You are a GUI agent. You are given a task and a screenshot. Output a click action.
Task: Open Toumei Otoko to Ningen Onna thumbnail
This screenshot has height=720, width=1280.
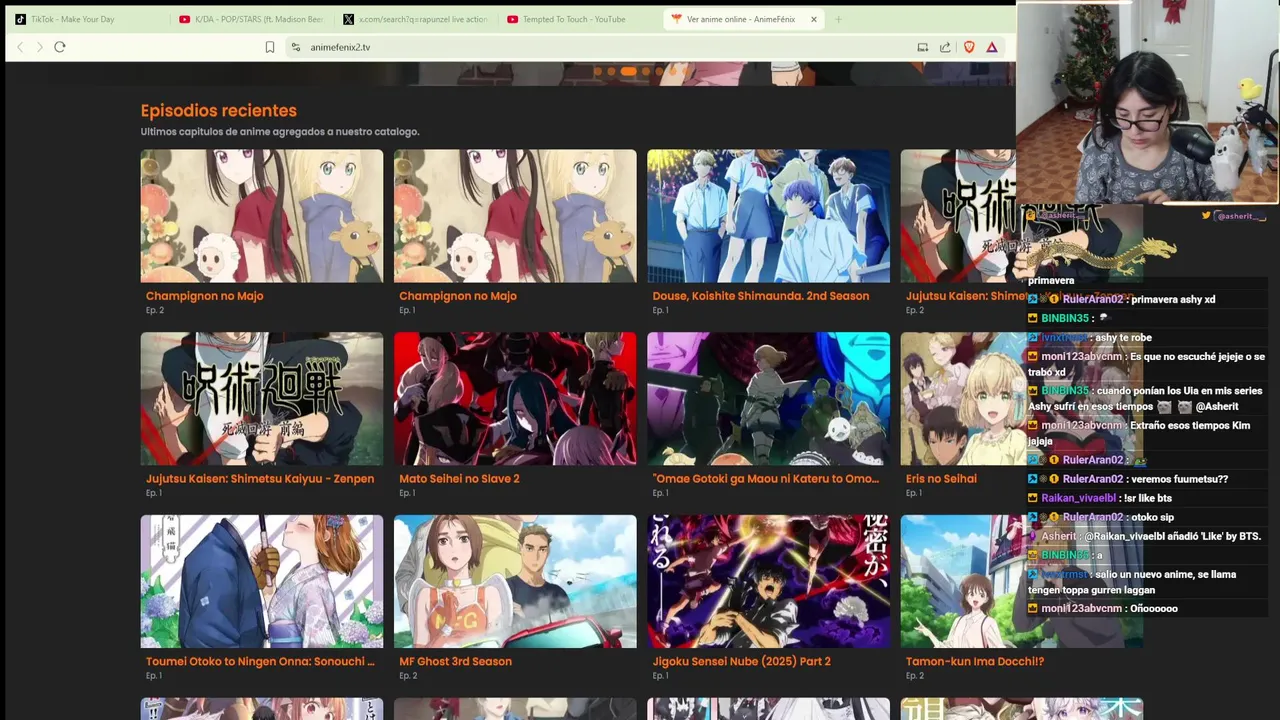coord(262,582)
